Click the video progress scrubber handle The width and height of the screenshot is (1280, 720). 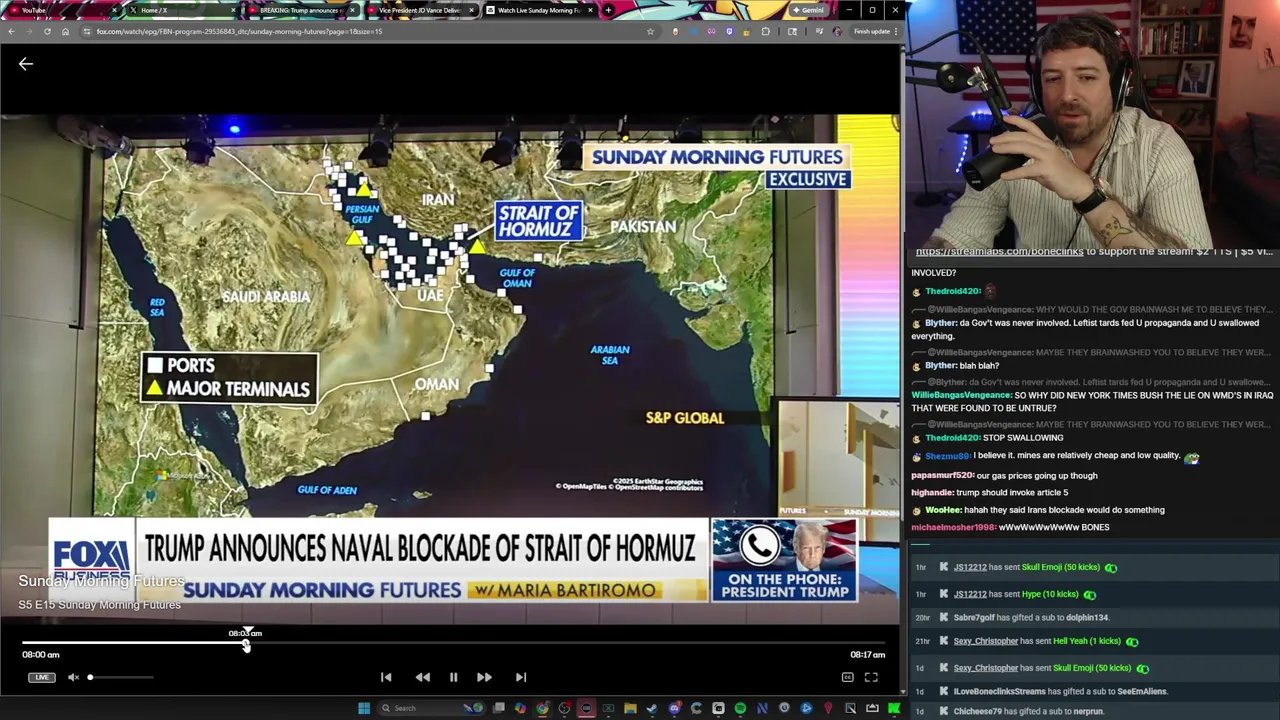pos(246,645)
